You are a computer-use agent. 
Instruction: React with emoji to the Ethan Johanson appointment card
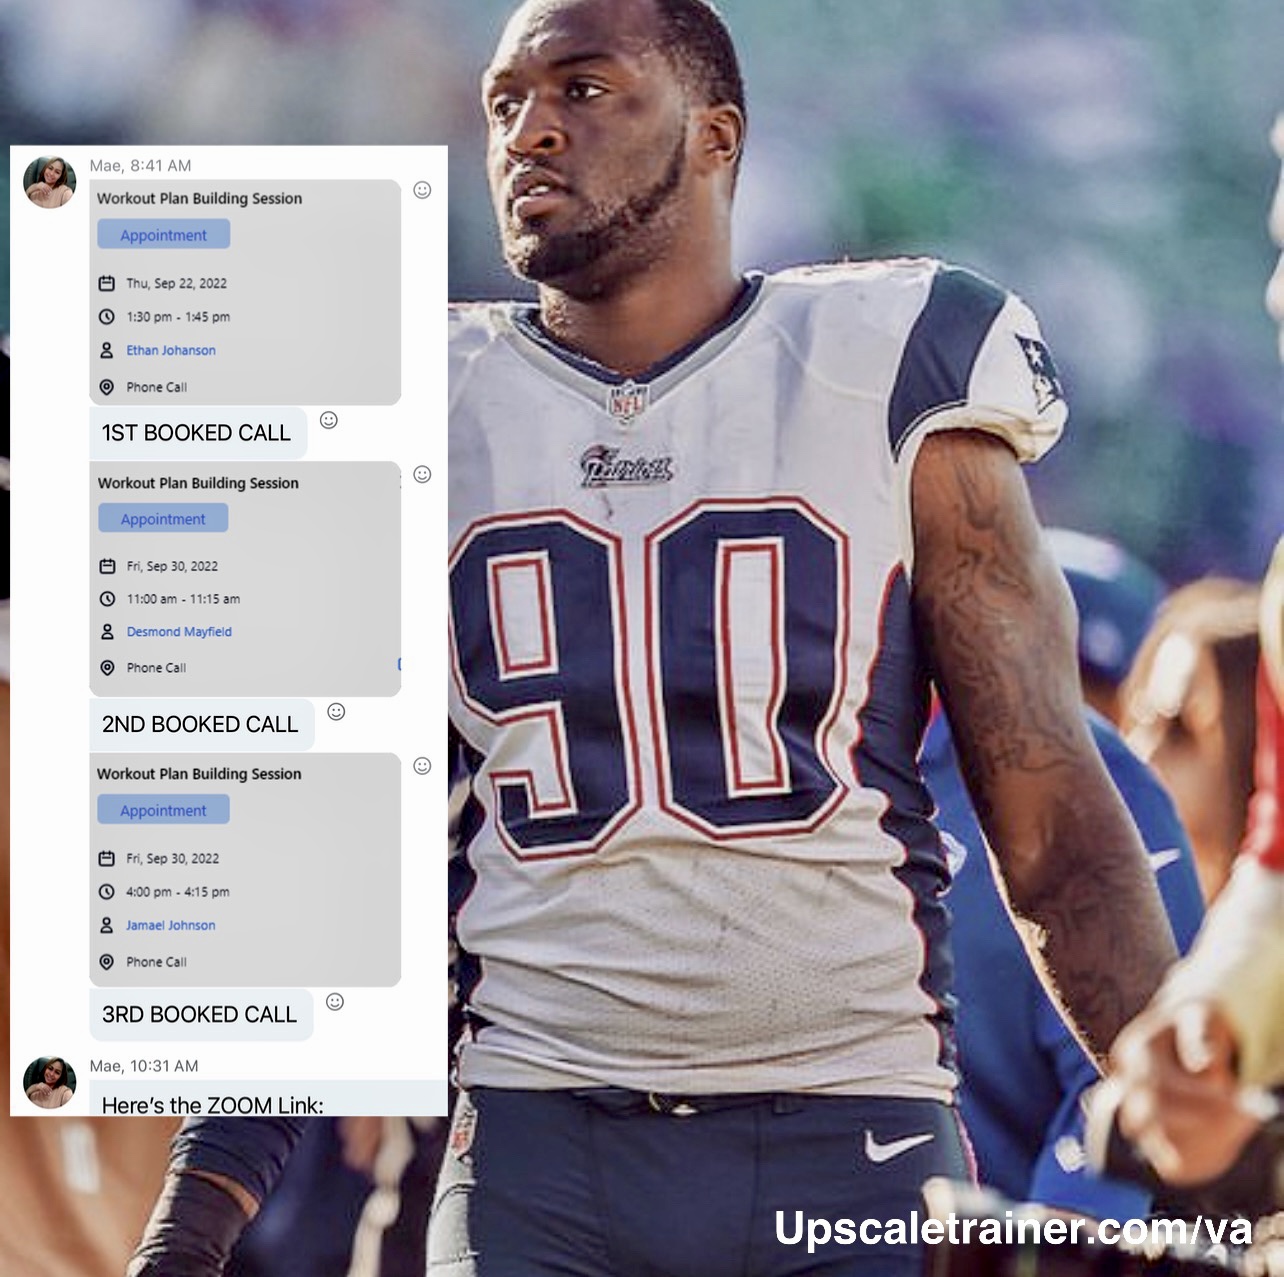click(422, 190)
